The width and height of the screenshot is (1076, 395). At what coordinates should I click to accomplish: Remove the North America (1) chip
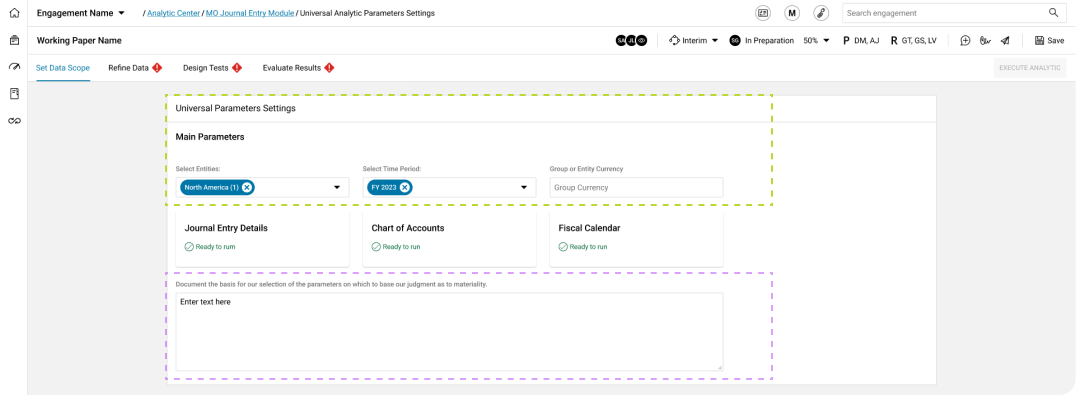[246, 187]
